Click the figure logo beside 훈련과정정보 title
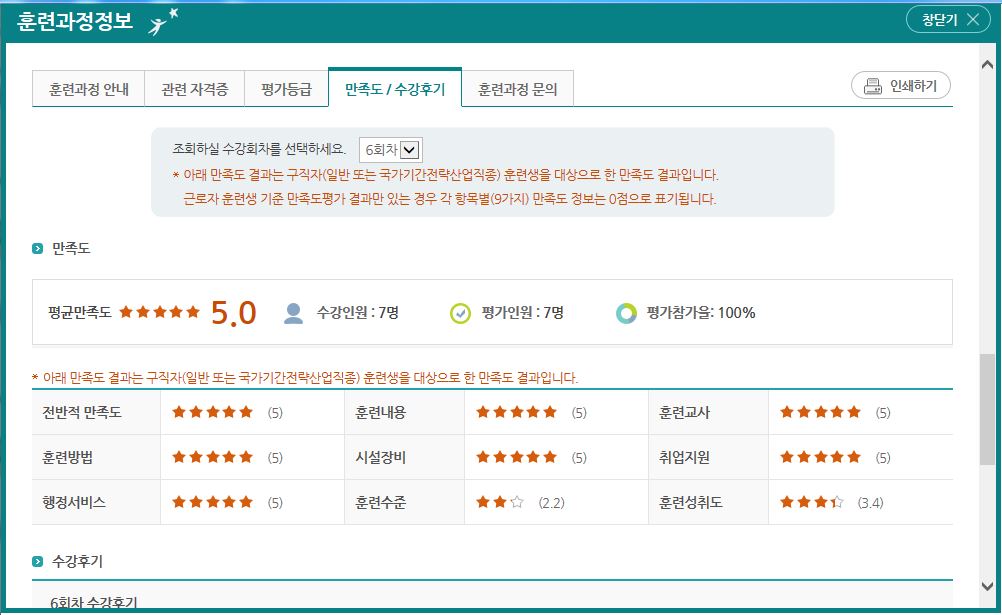The width and height of the screenshot is (1002, 615). click(163, 21)
